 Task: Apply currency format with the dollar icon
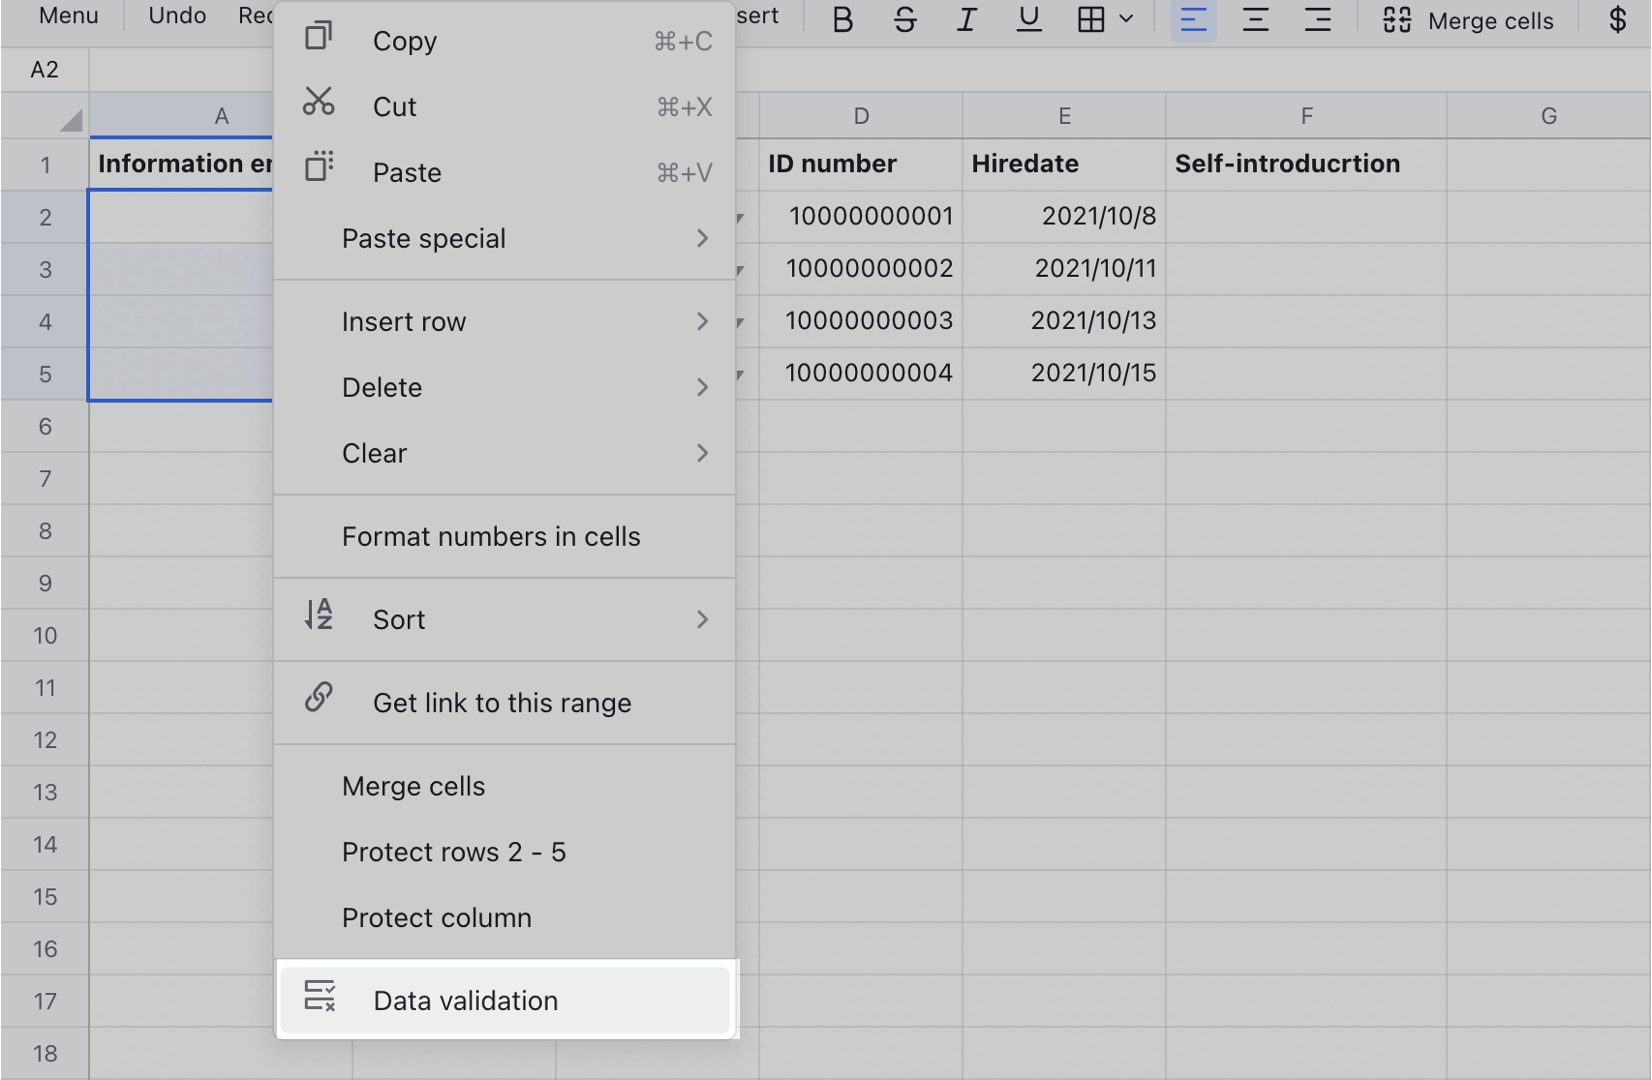[x=1618, y=19]
